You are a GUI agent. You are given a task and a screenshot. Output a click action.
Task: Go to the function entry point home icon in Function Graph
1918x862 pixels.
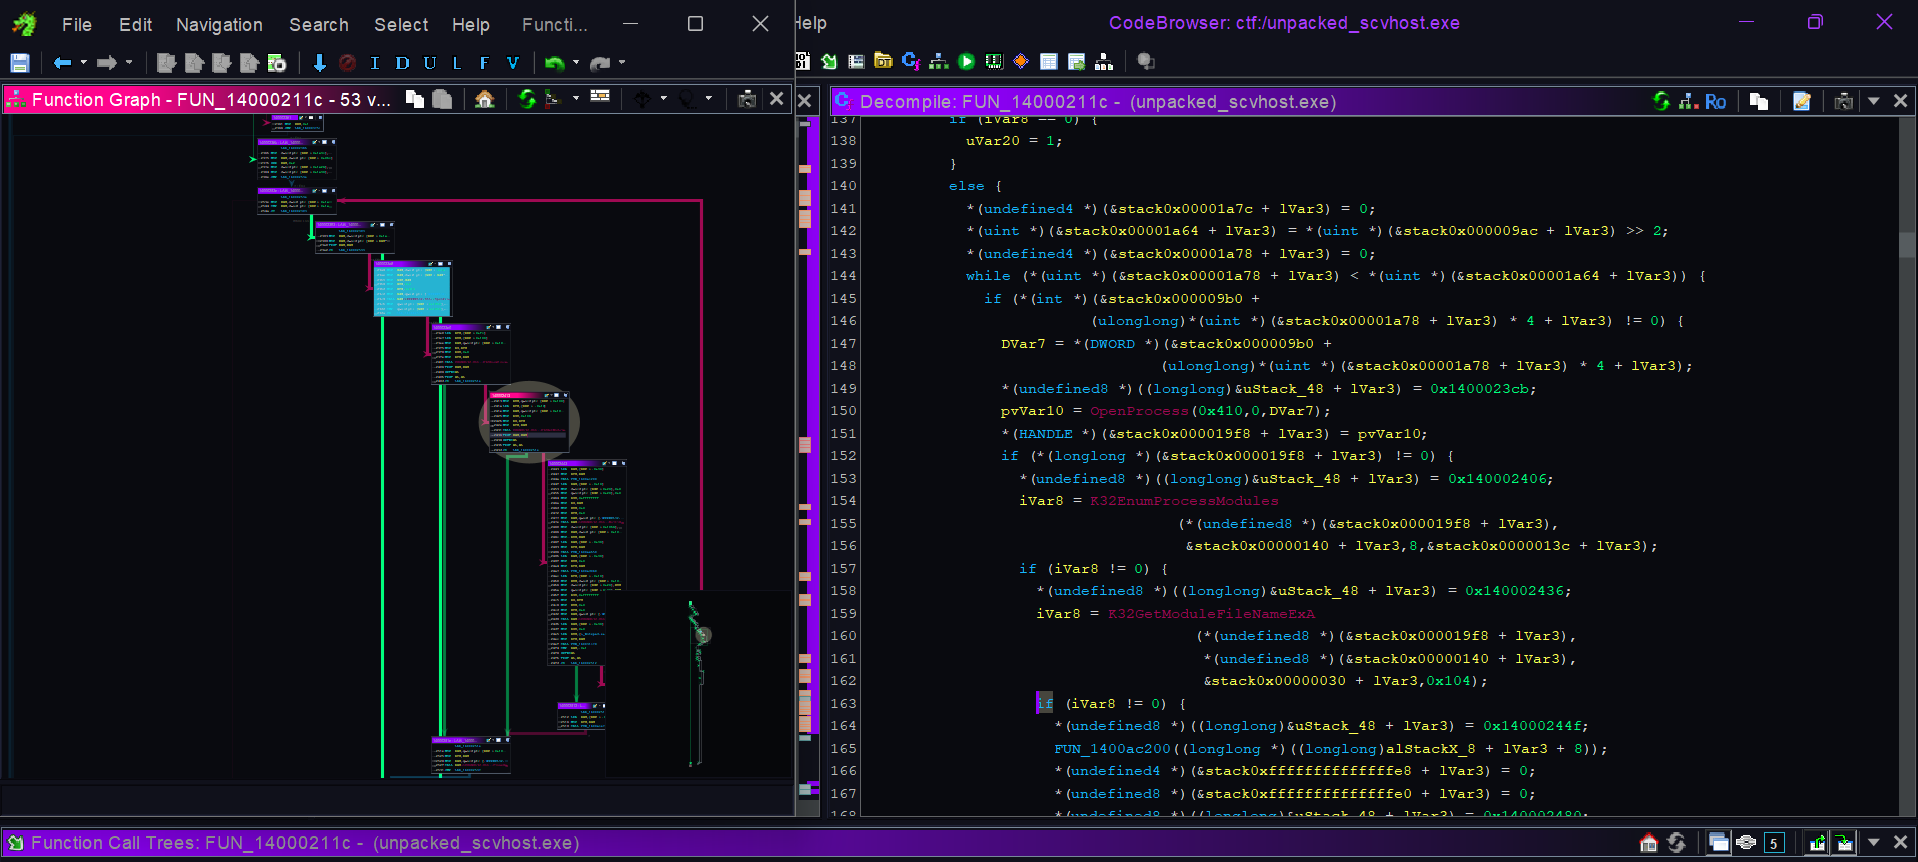tap(485, 99)
